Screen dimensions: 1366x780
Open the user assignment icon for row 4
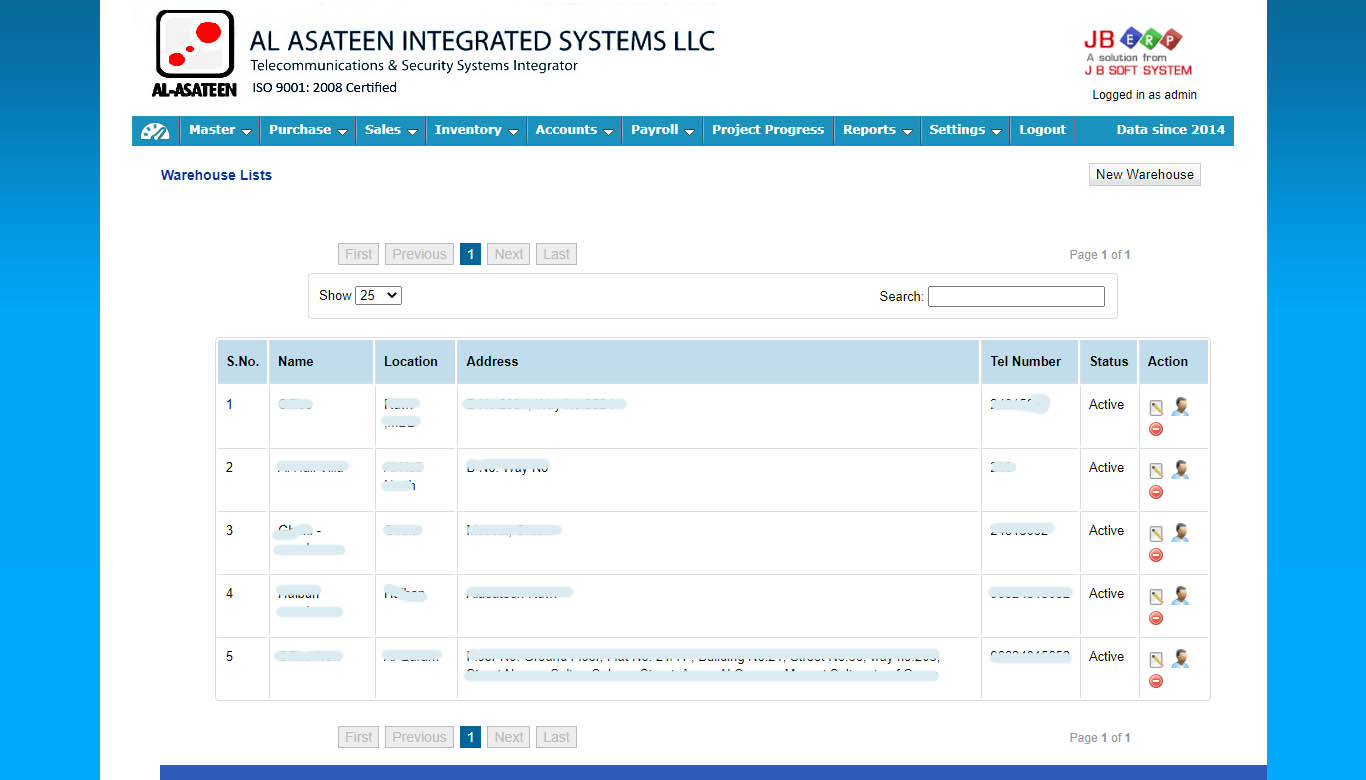coord(1180,595)
